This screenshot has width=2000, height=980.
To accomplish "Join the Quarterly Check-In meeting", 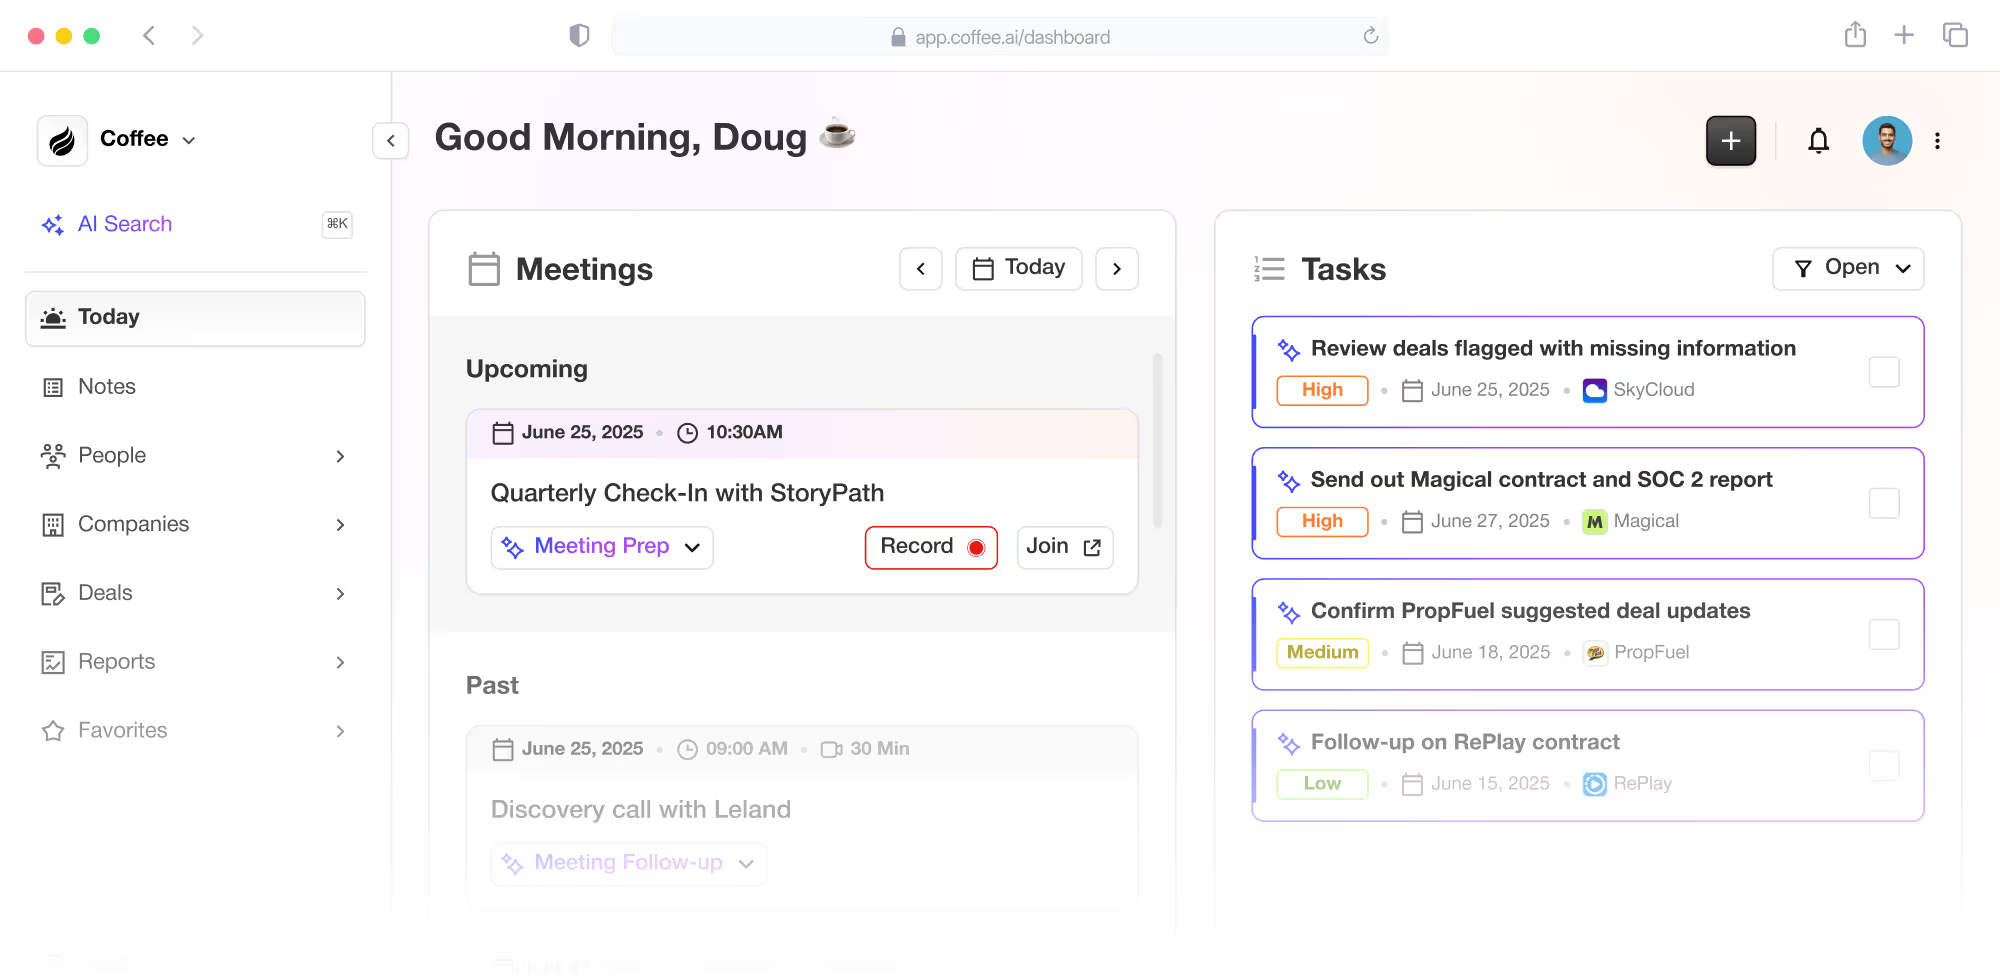I will 1064,547.
